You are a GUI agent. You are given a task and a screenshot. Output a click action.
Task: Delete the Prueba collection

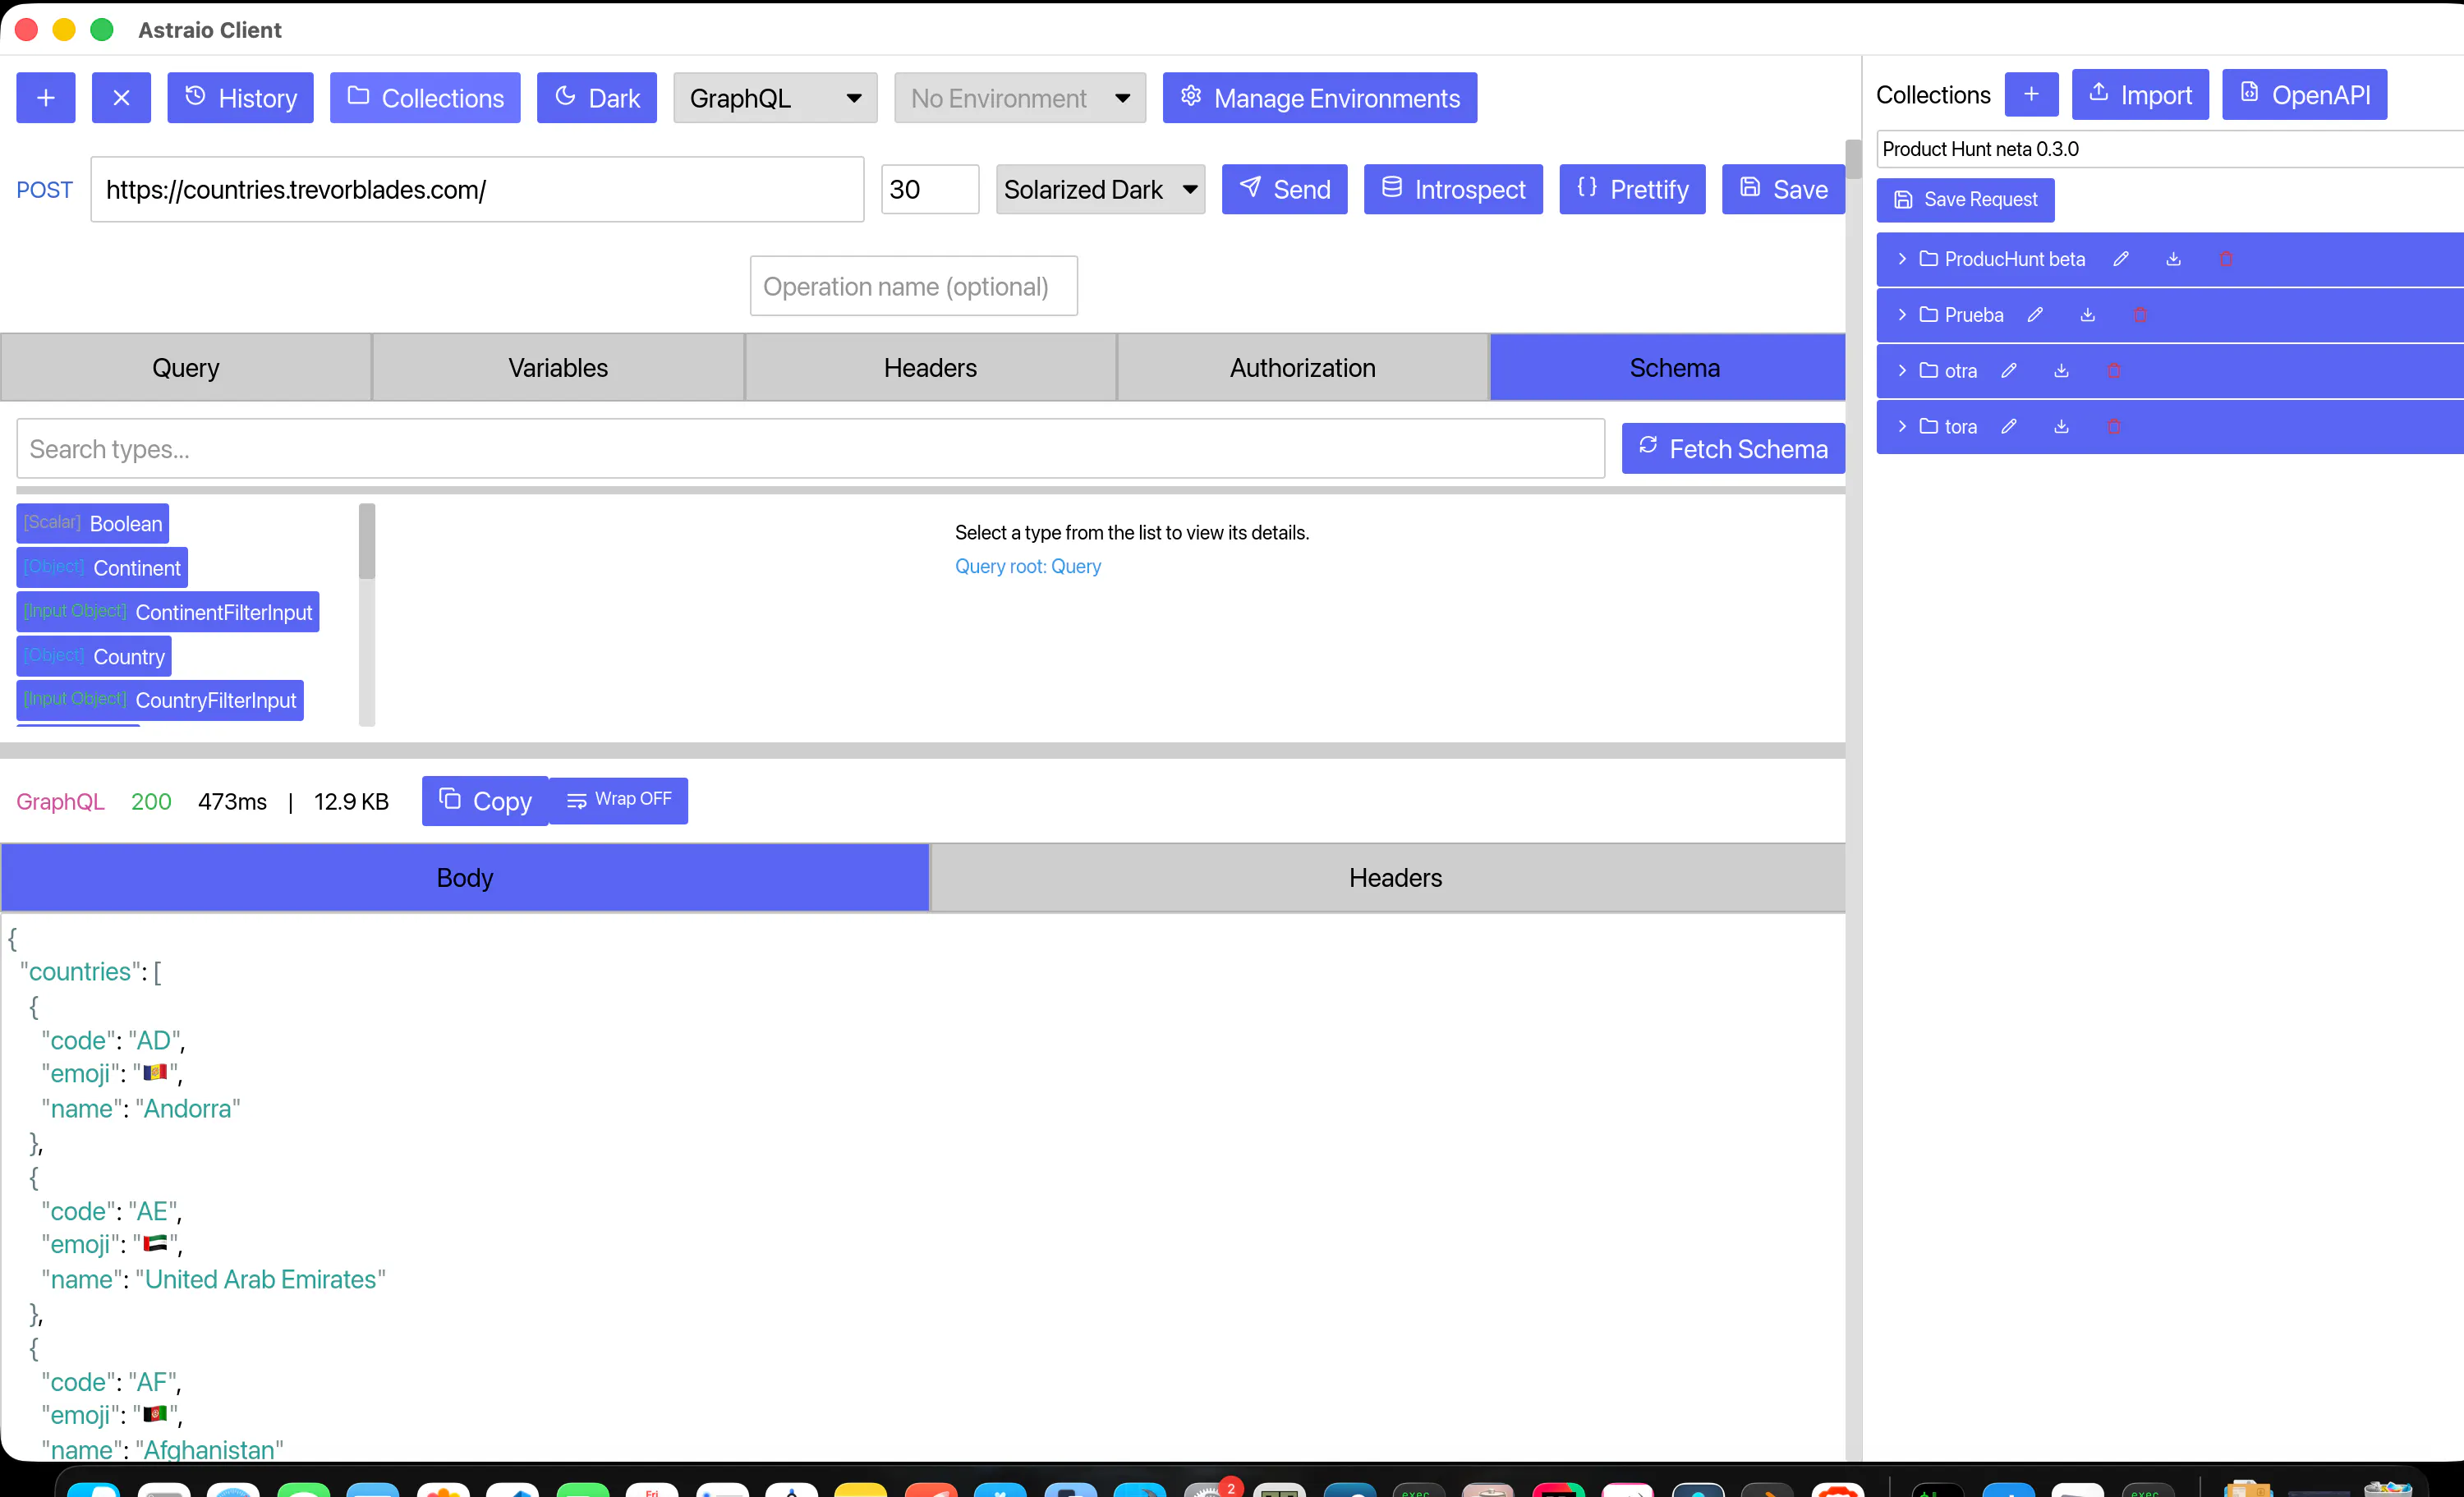[x=2140, y=315]
